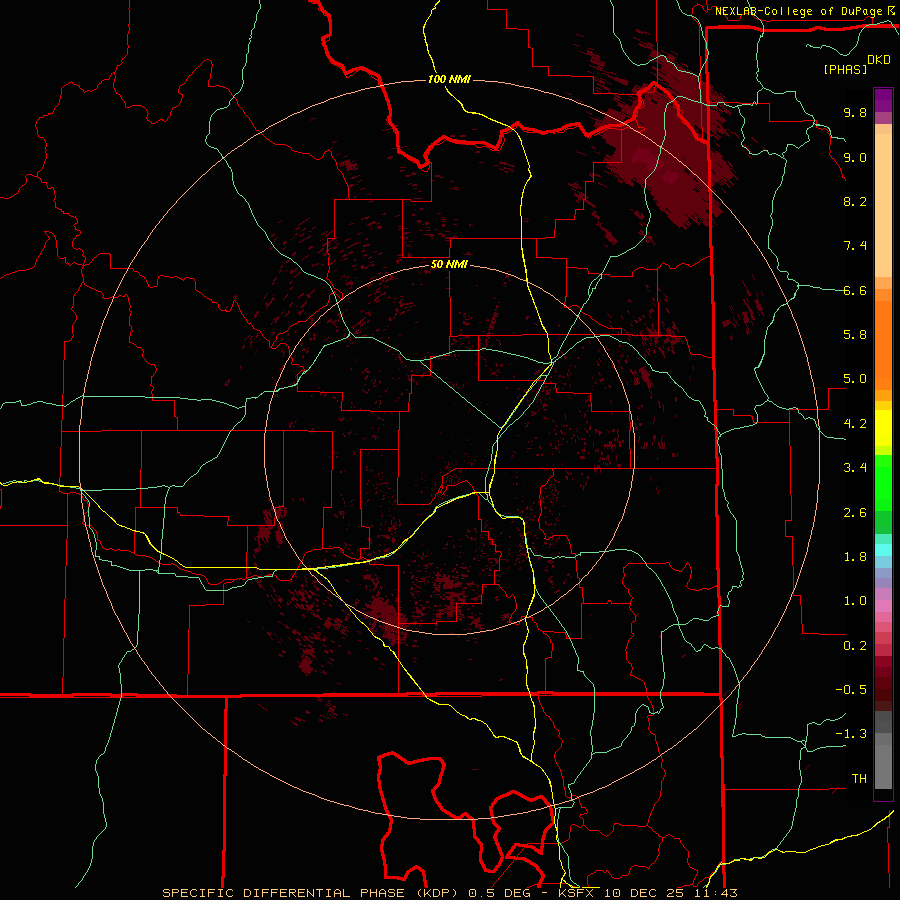Select the 6.6 scale value
Image resolution: width=900 pixels, height=900 pixels.
coord(855,290)
